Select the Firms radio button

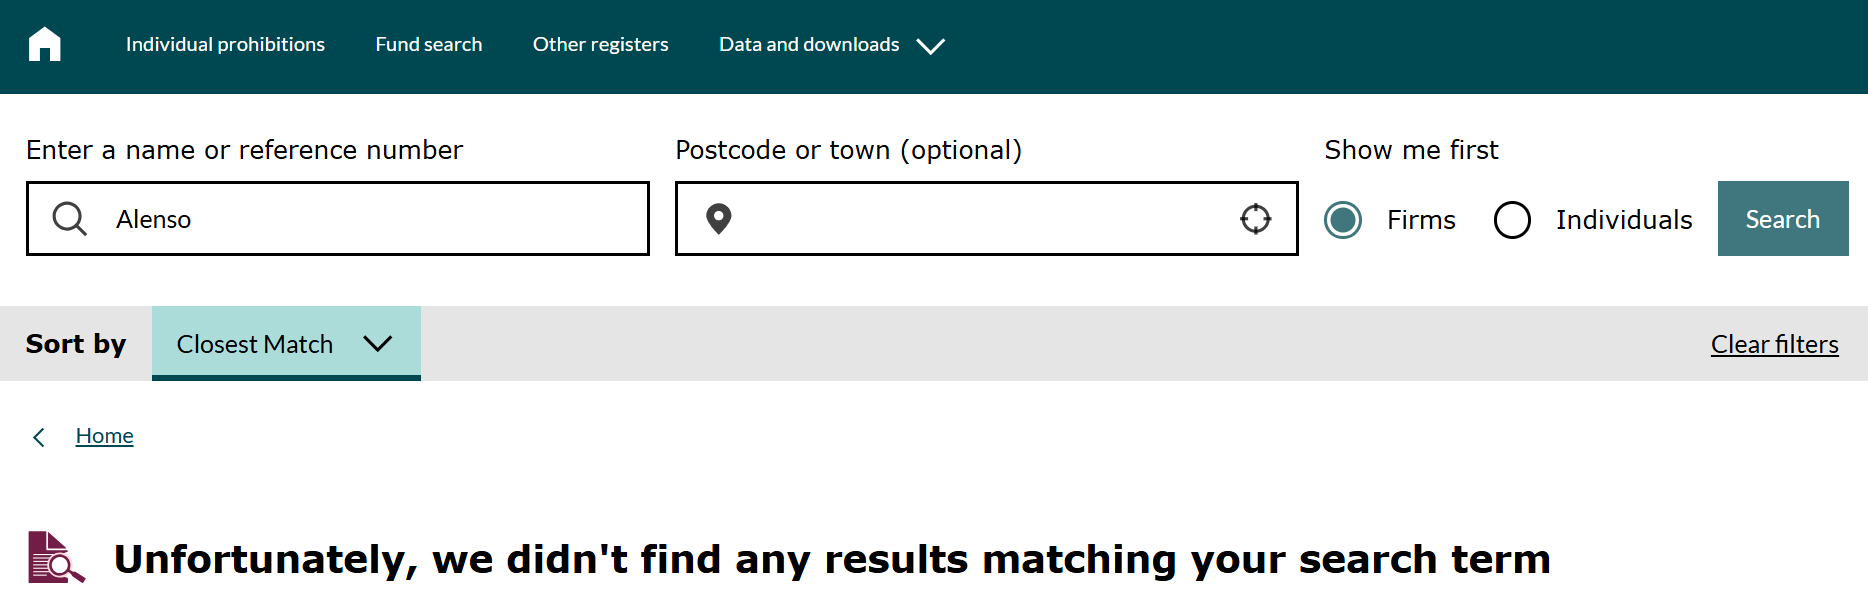pyautogui.click(x=1343, y=220)
